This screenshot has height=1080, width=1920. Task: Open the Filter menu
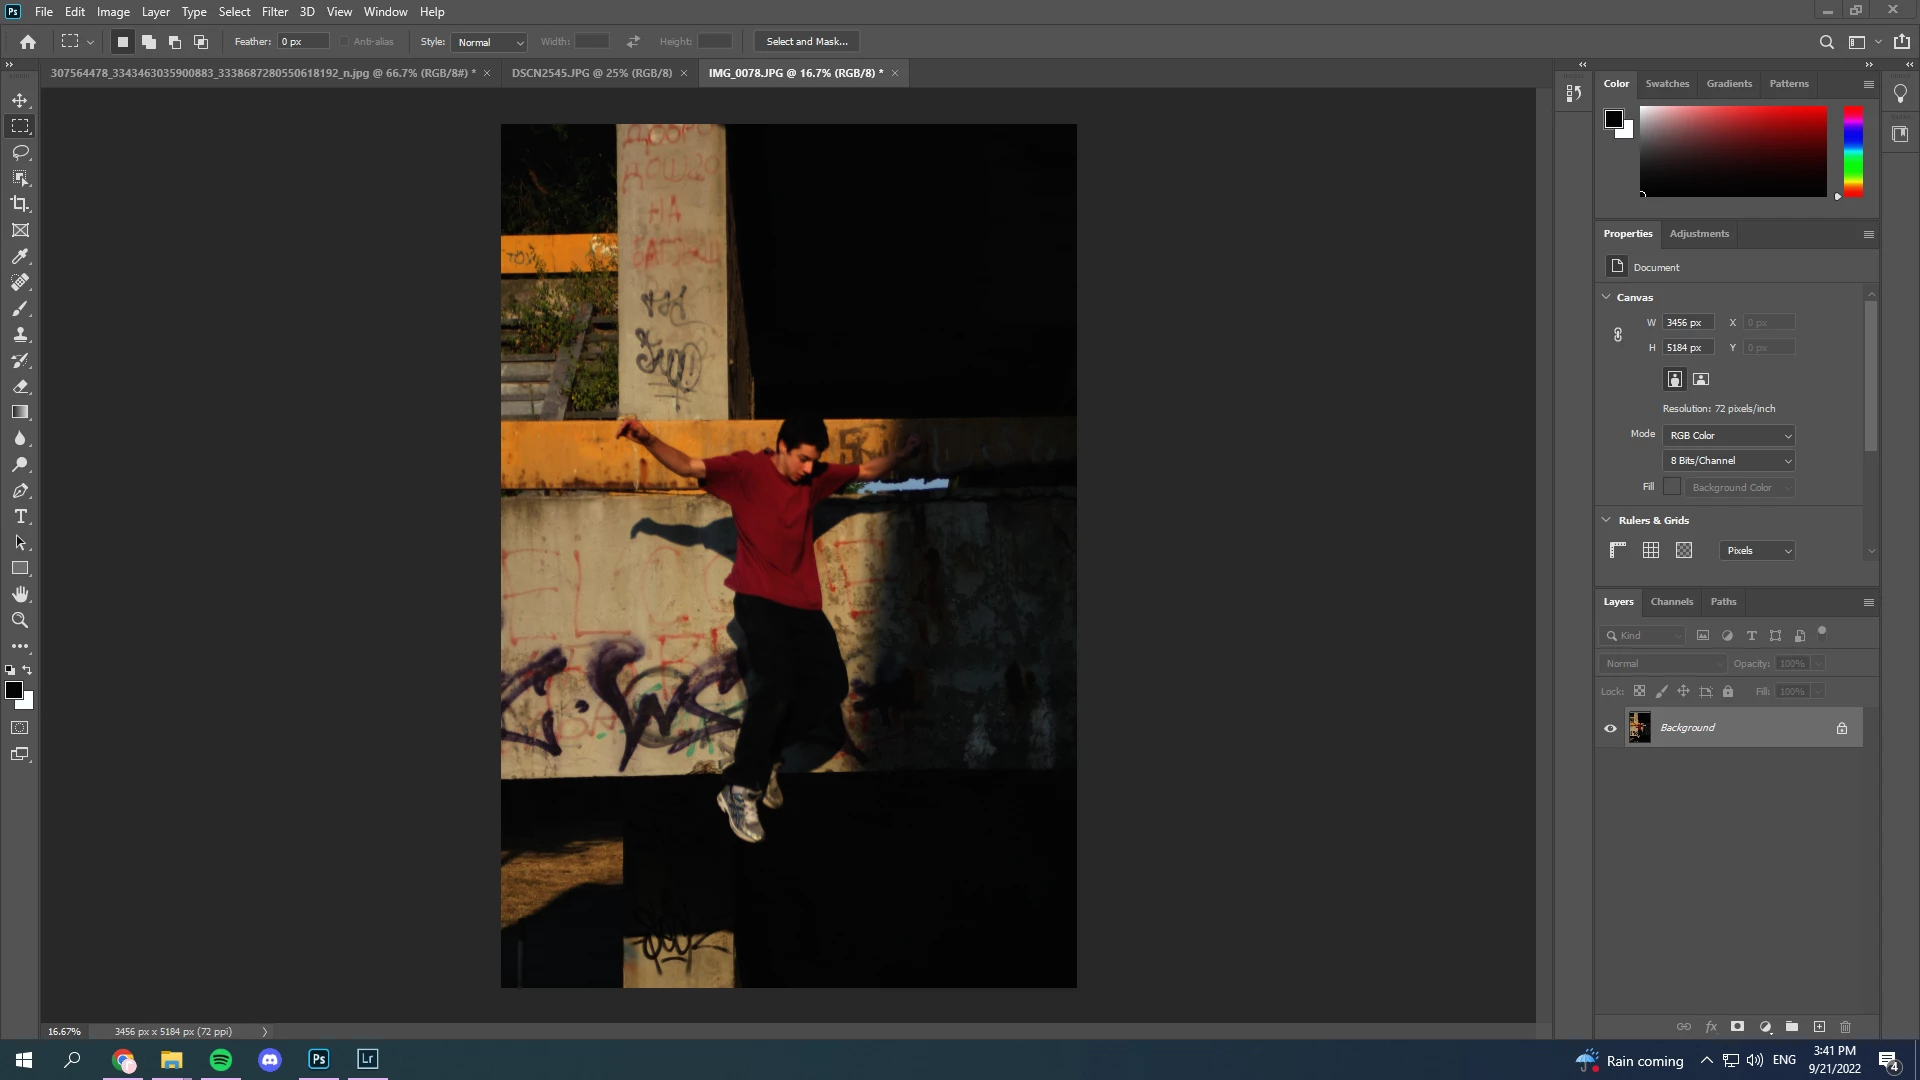pos(274,12)
